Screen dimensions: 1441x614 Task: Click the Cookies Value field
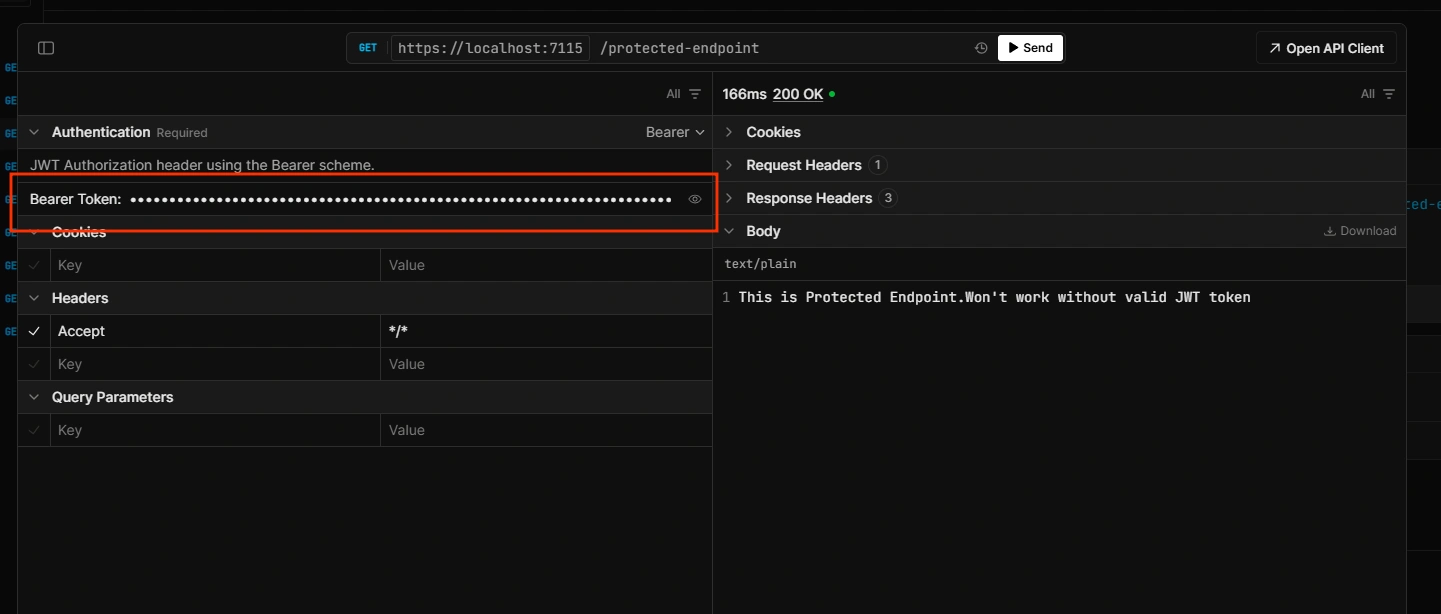[x=546, y=265]
